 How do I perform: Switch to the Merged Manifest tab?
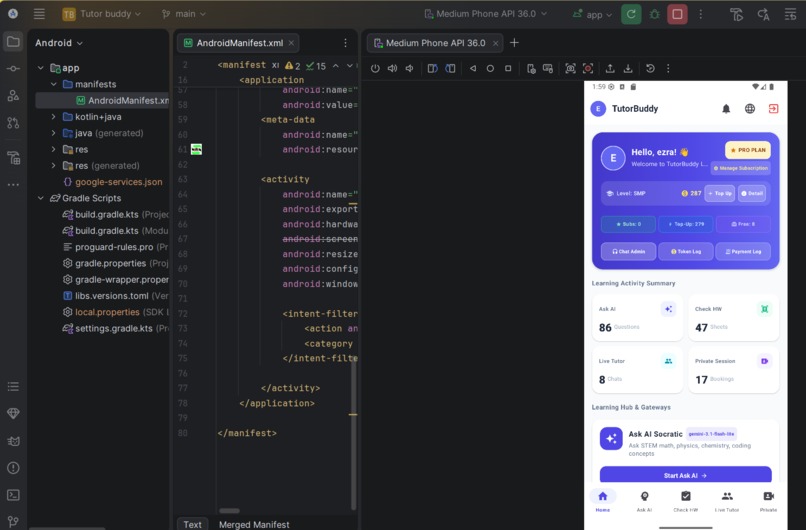click(254, 524)
